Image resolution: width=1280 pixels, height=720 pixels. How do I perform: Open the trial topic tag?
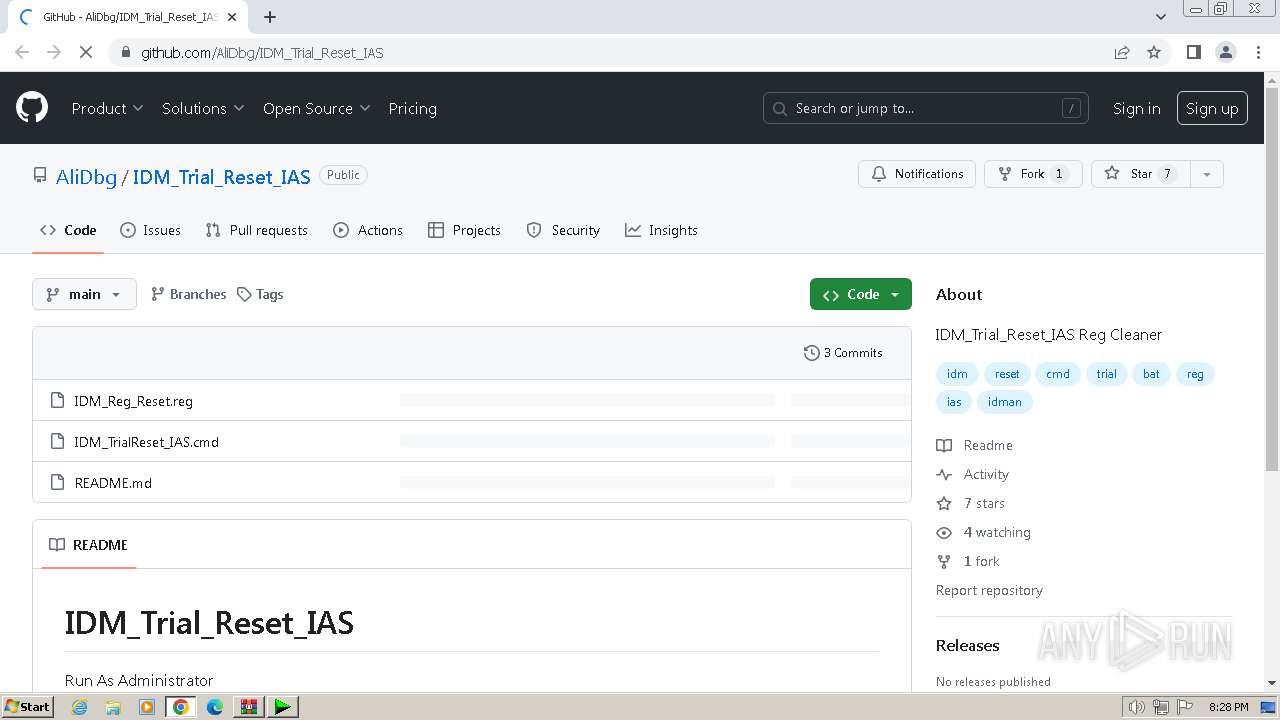1106,374
